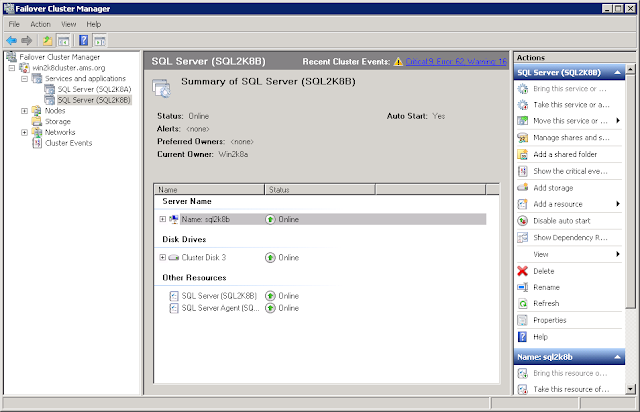This screenshot has width=640, height=412.
Task: Open Manage shares and storage action
Action: [x=569, y=138]
